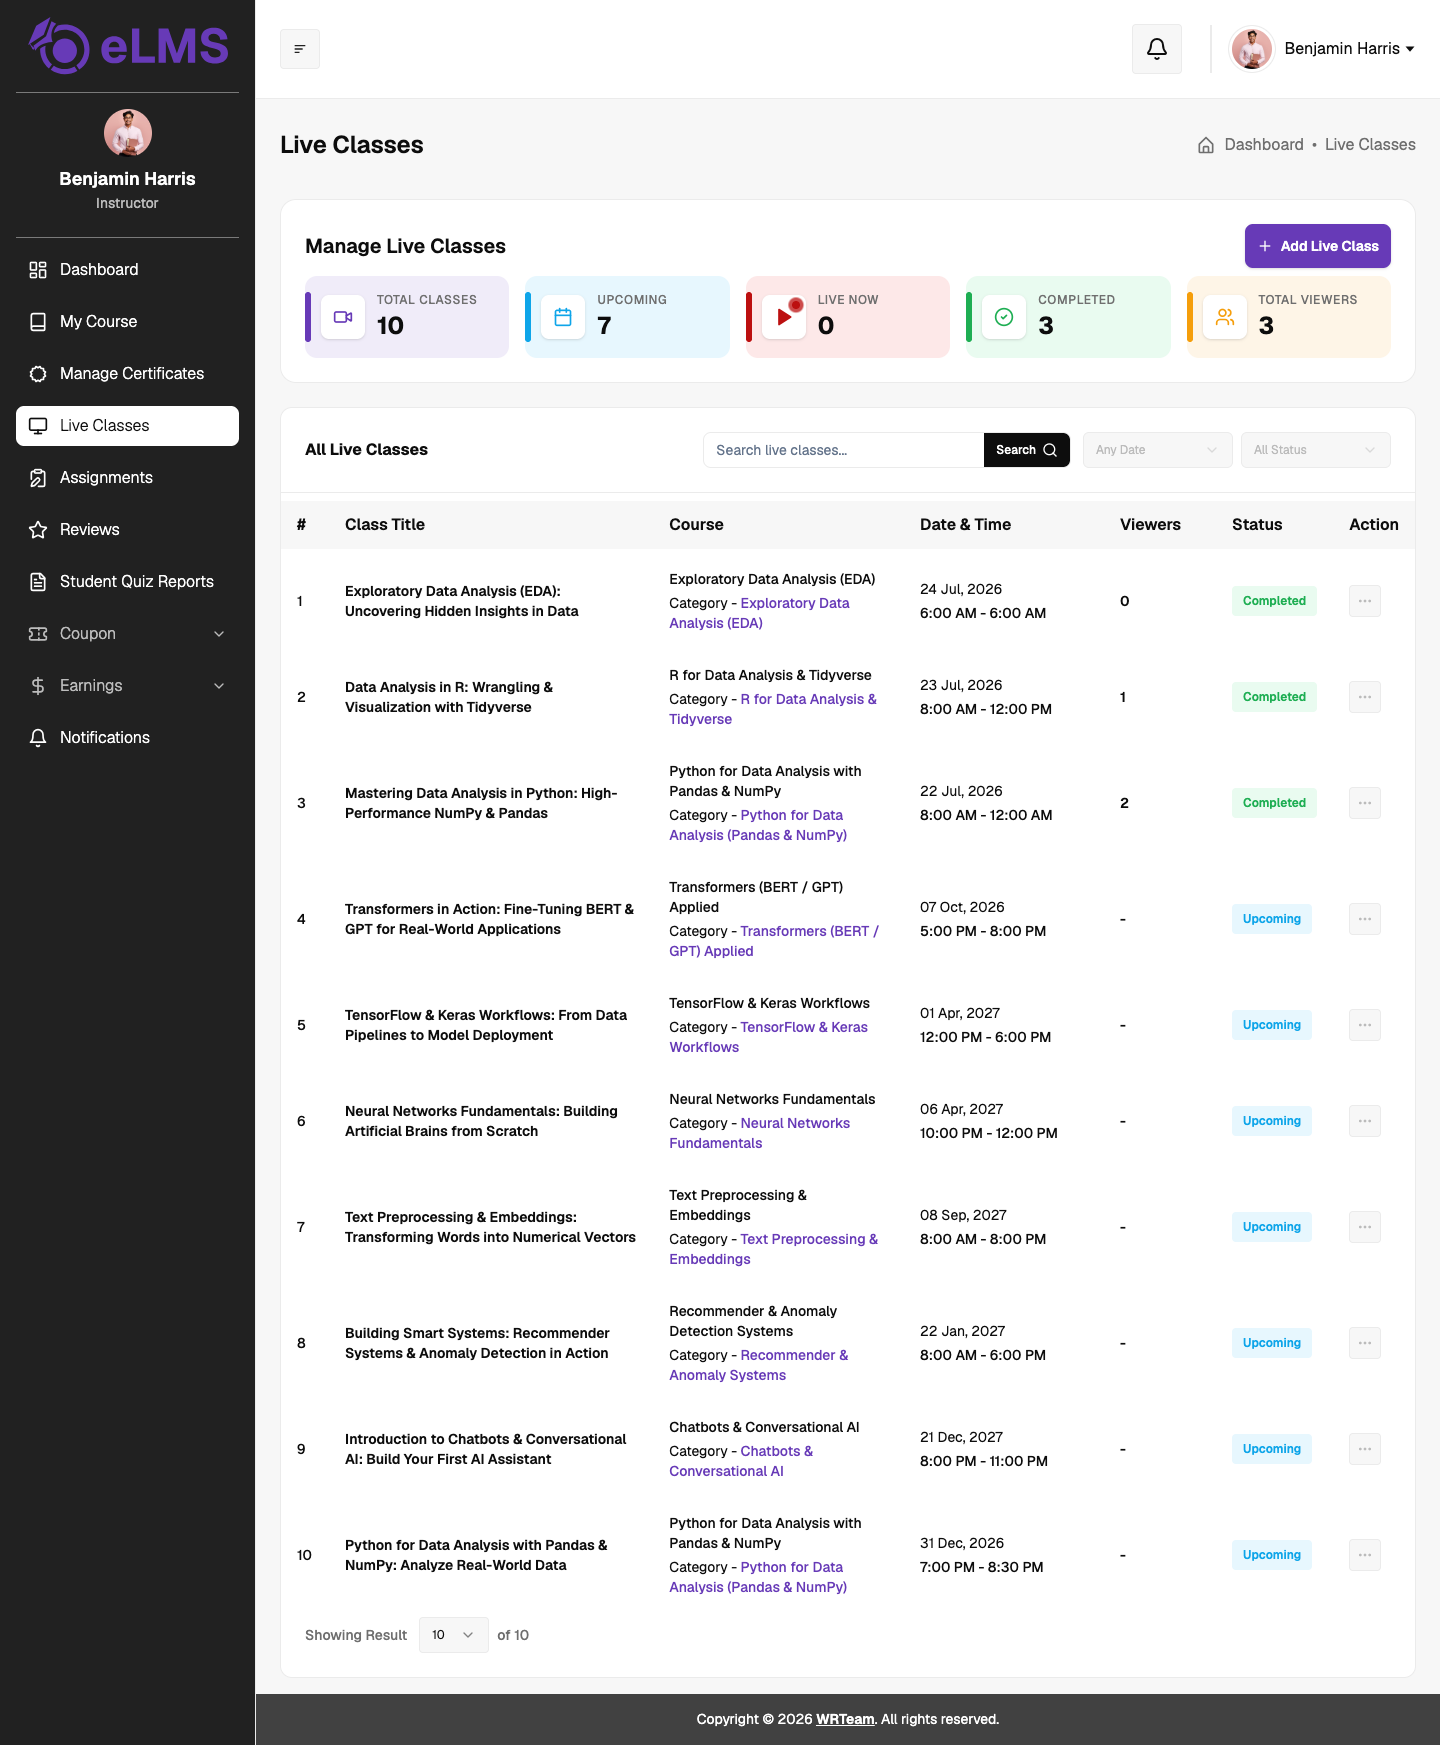1440x1745 pixels.
Task: Open the results-per-page dropdown showing 10
Action: coord(454,1635)
